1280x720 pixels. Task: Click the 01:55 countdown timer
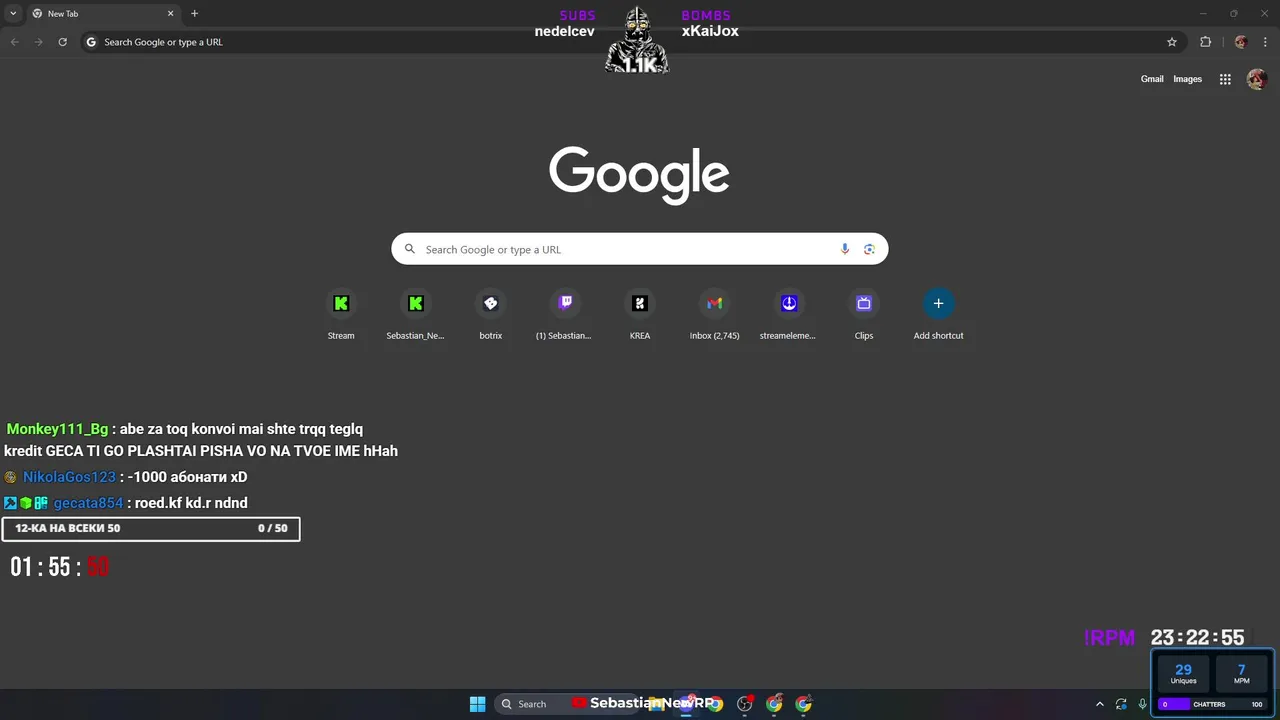click(x=59, y=567)
